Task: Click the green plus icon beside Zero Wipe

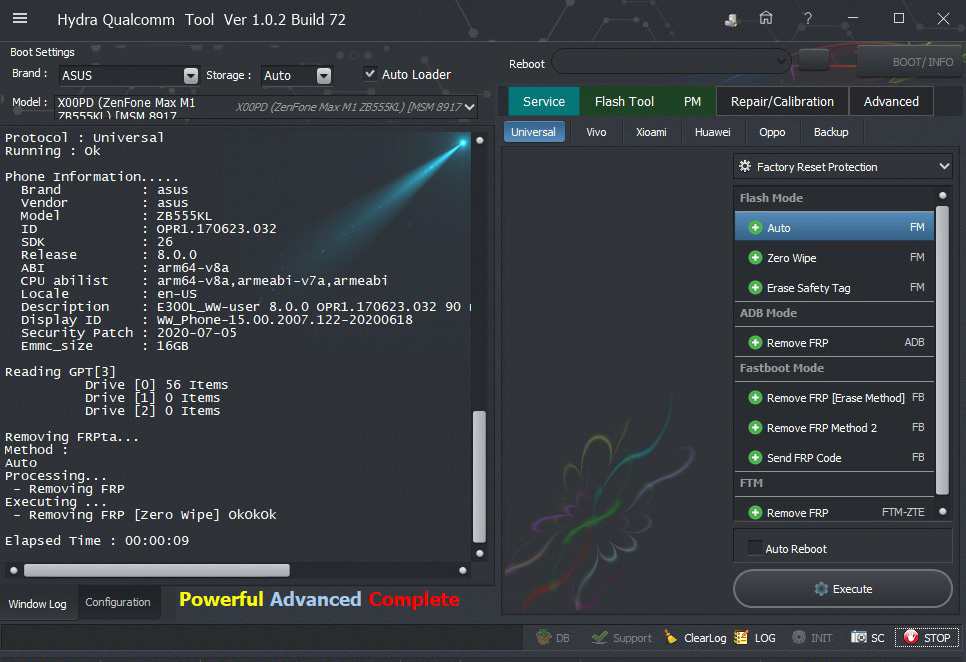Action: (755, 257)
